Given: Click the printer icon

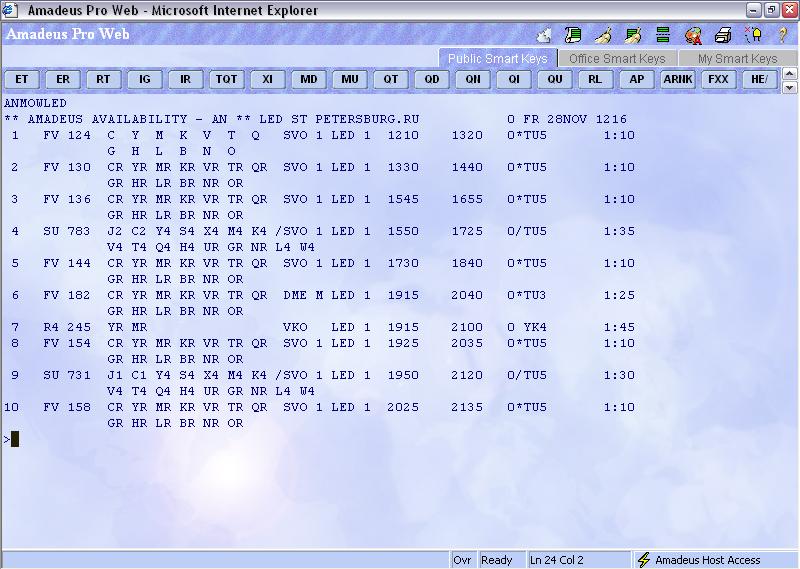Looking at the screenshot, I should tap(723, 35).
